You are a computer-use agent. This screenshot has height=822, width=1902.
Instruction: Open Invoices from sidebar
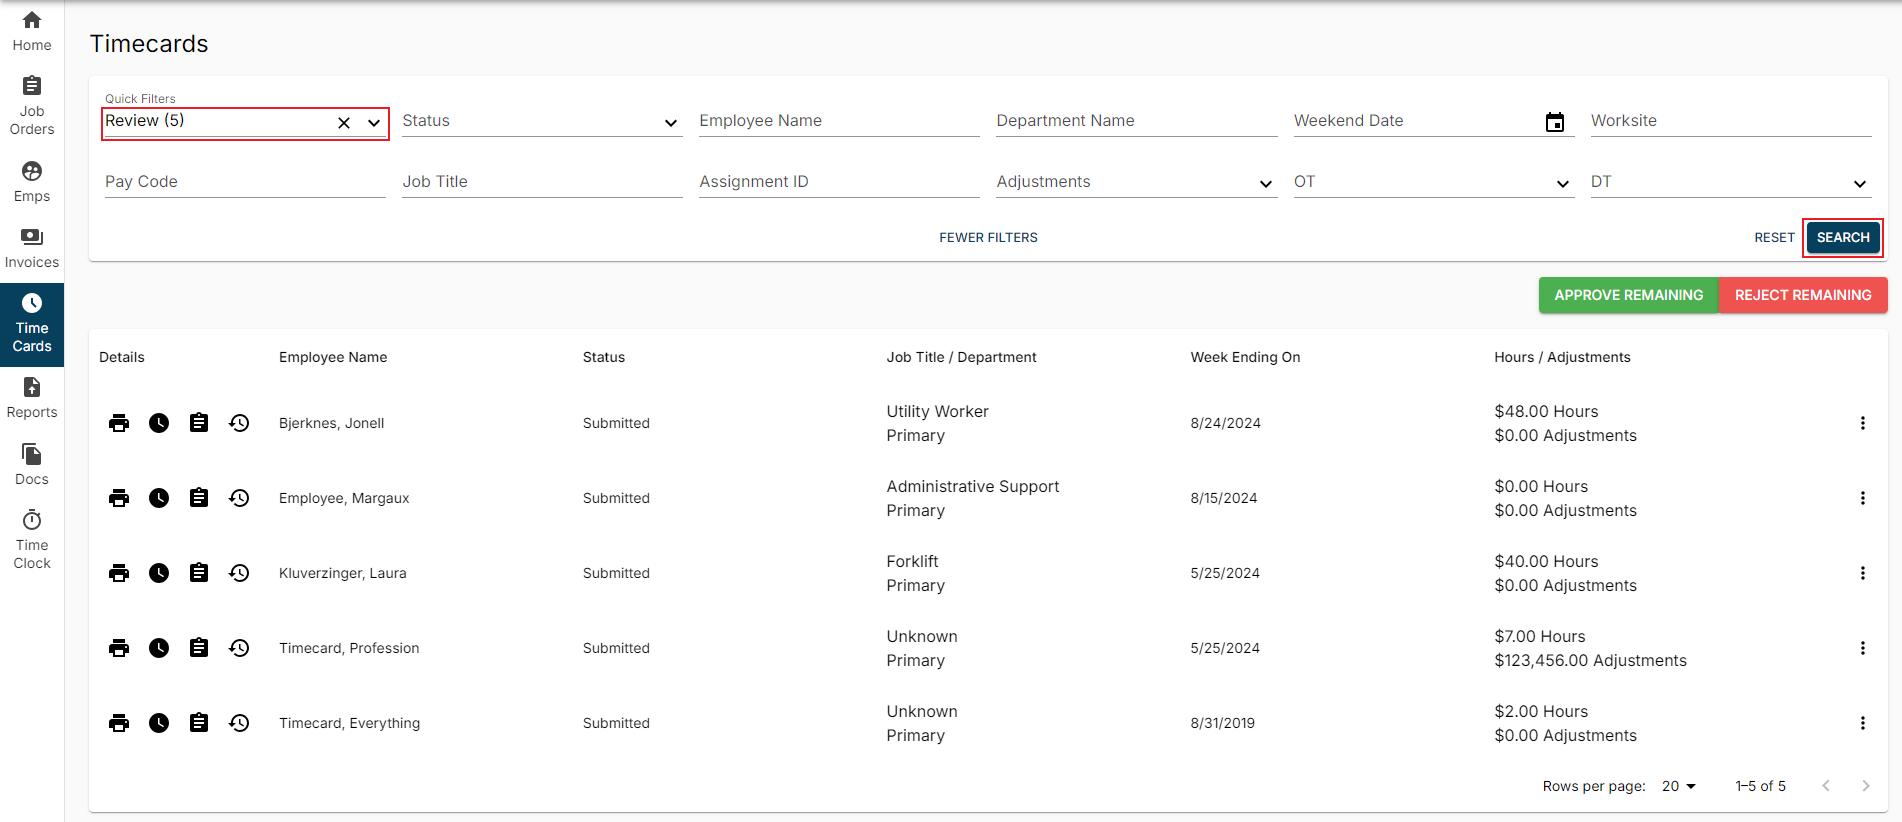tap(32, 248)
